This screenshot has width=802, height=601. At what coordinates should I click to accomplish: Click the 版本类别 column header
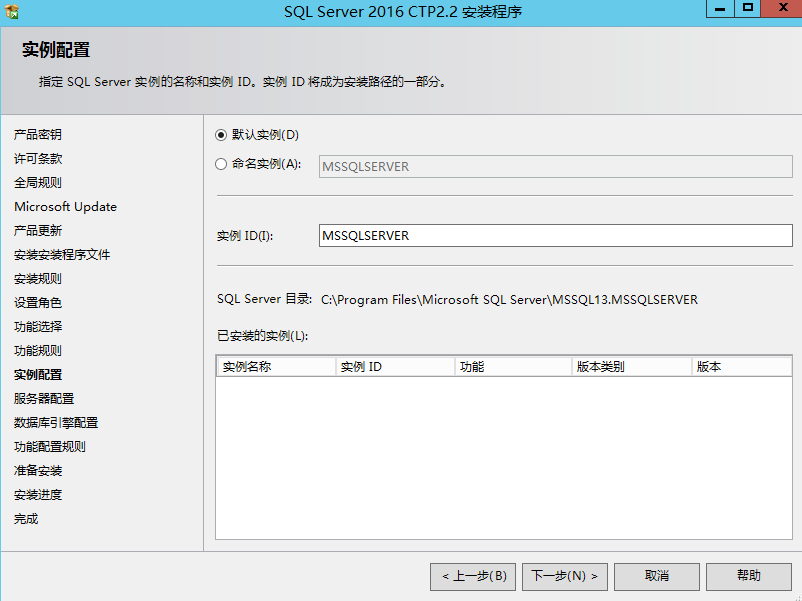point(631,367)
